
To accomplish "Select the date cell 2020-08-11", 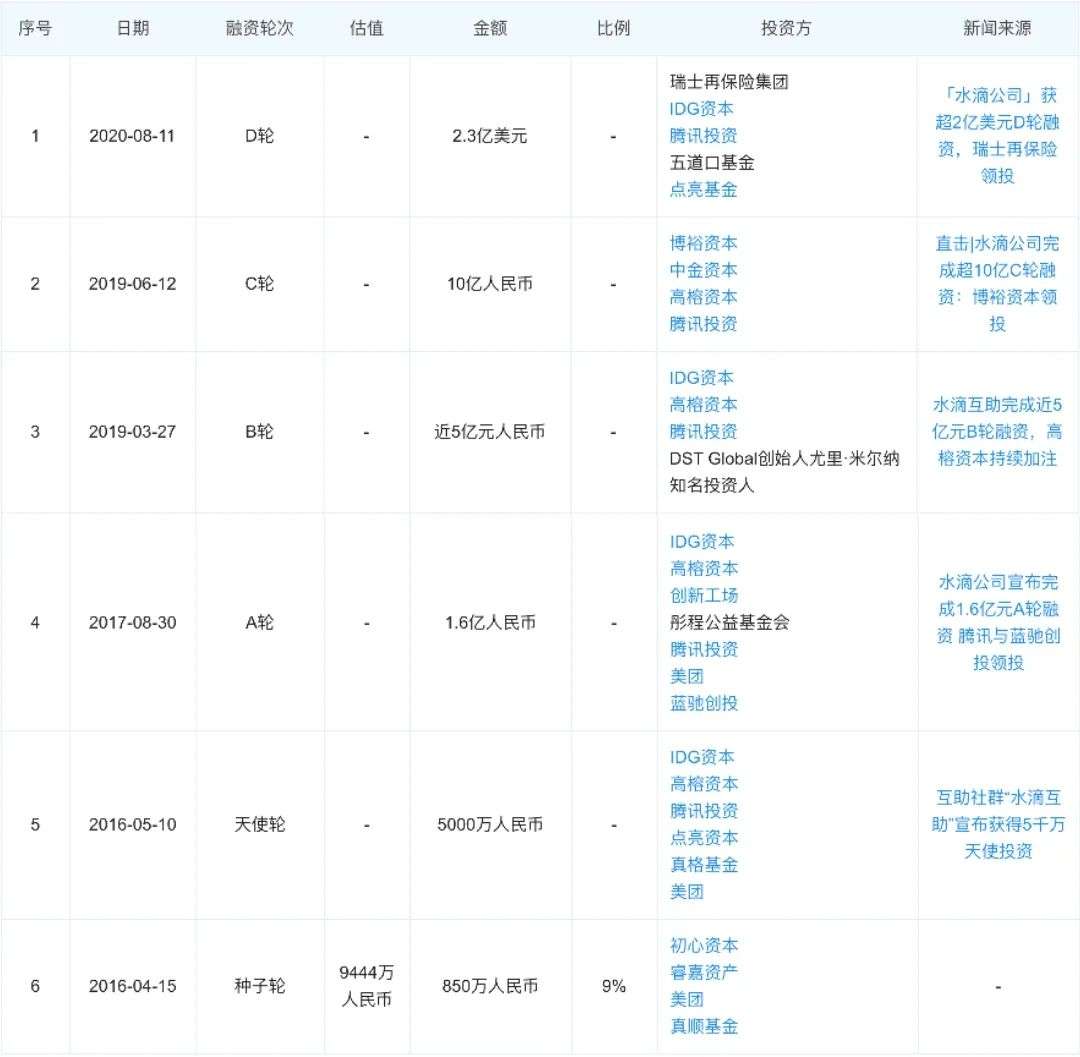I will [x=132, y=136].
